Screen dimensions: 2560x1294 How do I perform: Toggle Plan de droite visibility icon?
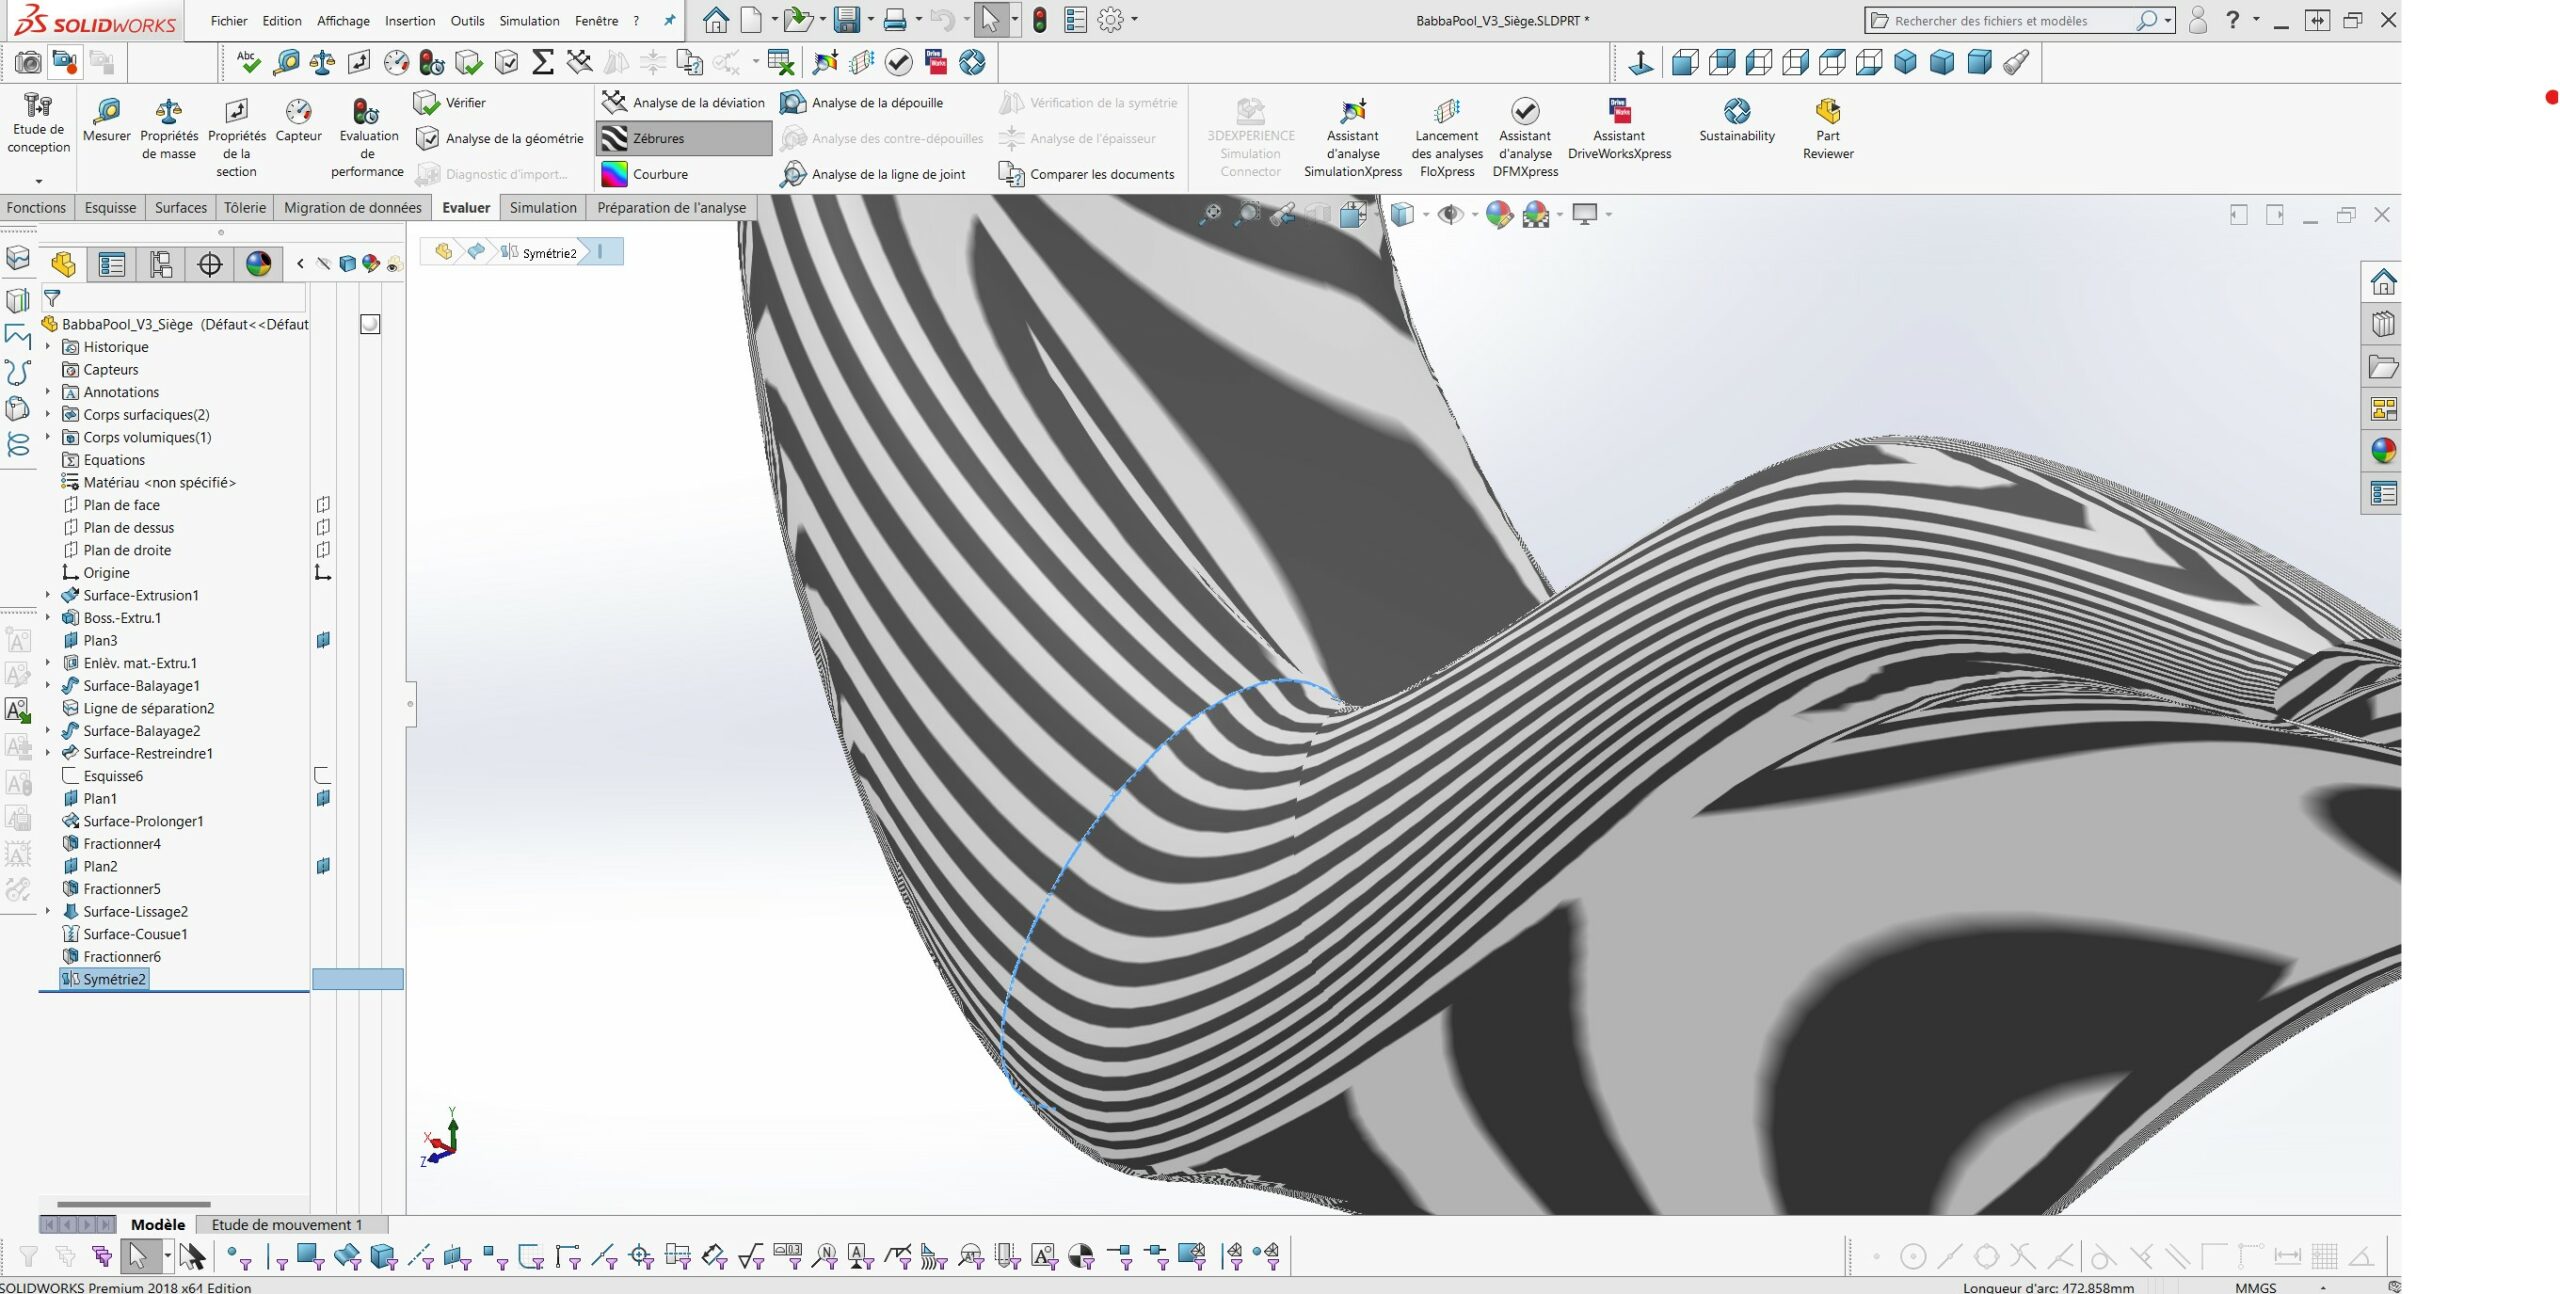tap(323, 550)
